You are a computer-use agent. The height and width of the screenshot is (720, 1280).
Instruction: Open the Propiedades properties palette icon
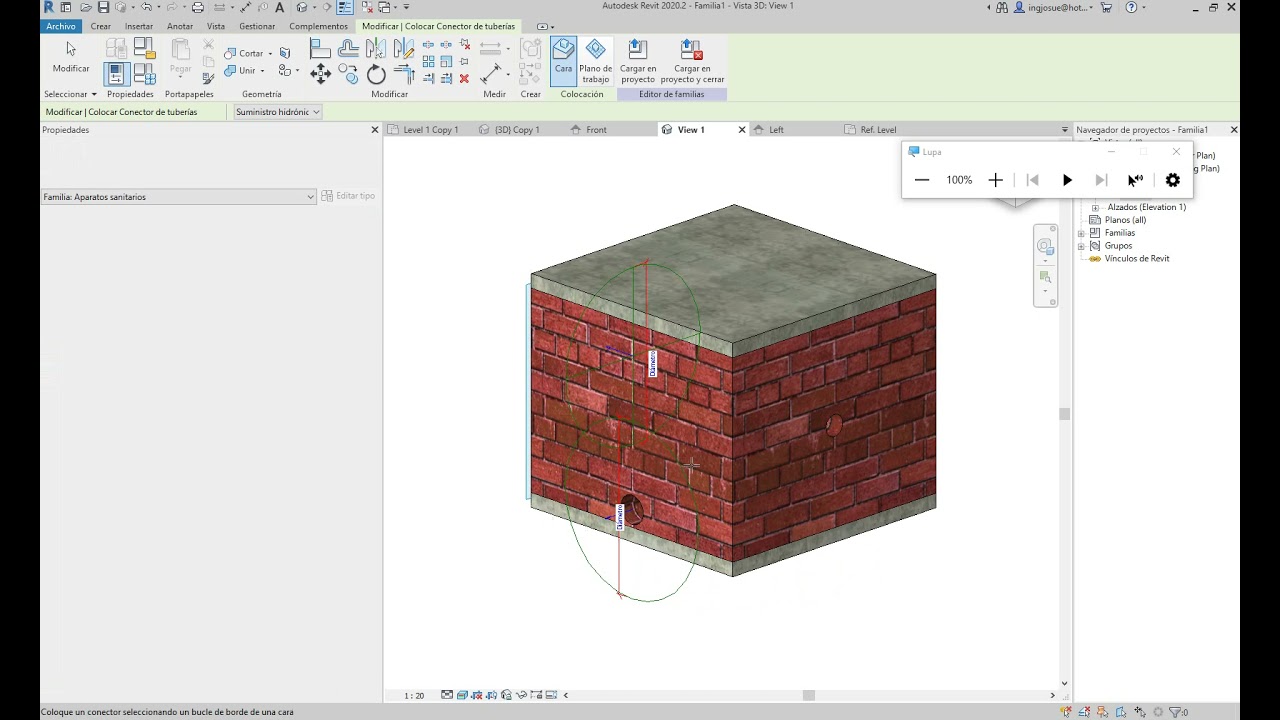point(116,74)
